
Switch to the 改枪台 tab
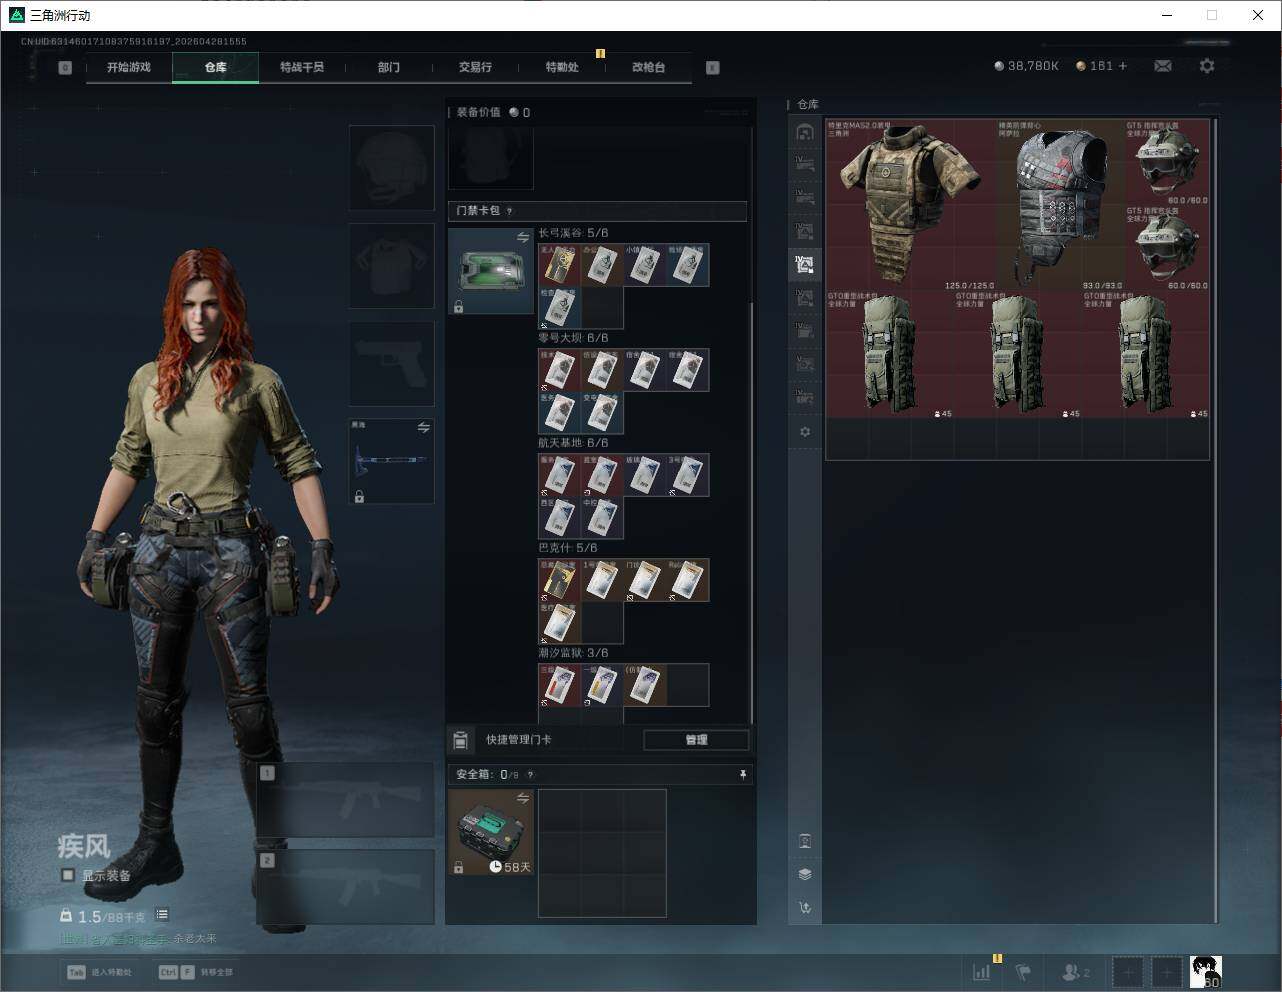click(x=648, y=67)
